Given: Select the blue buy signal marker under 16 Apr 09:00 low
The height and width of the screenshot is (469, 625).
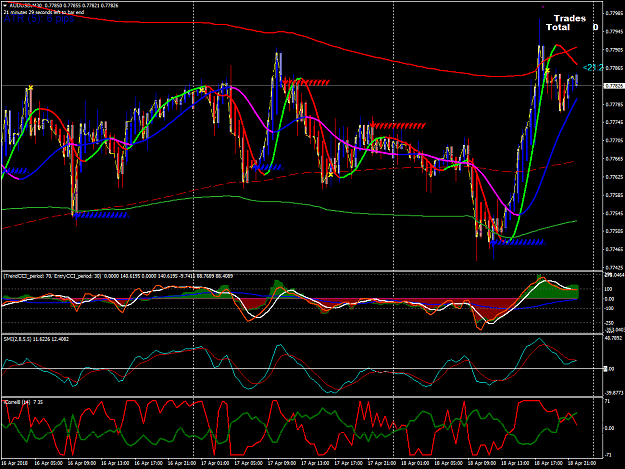Looking at the screenshot, I should coord(101,215).
